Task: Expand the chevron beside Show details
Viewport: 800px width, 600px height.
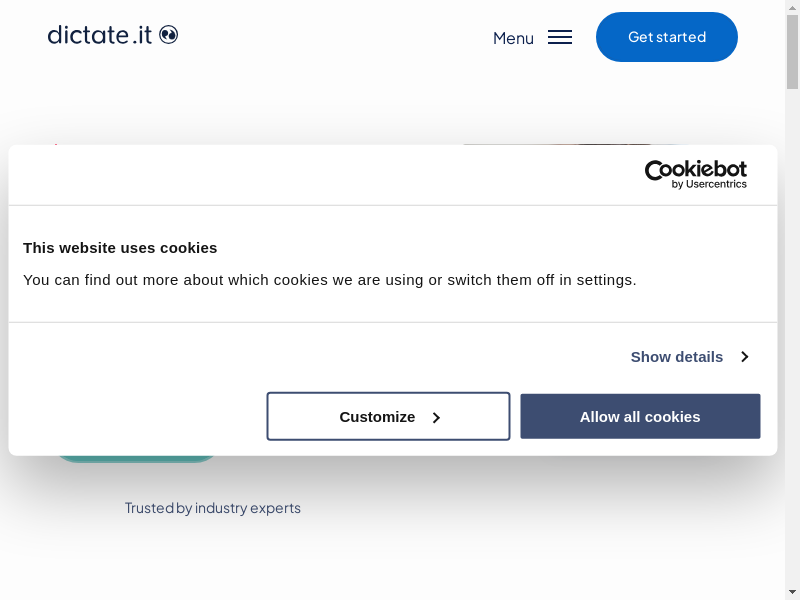Action: (744, 357)
